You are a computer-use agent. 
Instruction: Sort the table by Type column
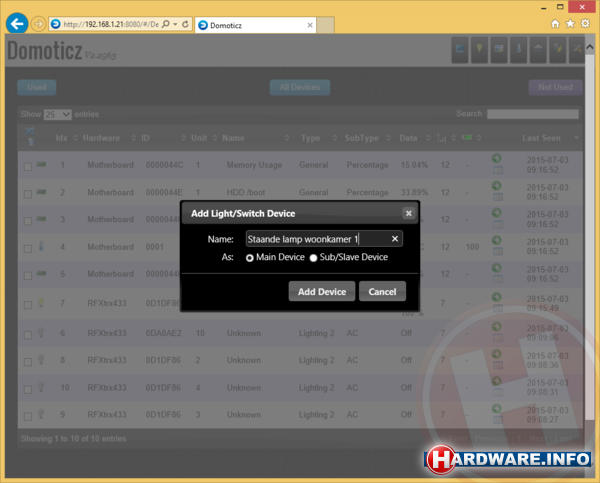318,138
